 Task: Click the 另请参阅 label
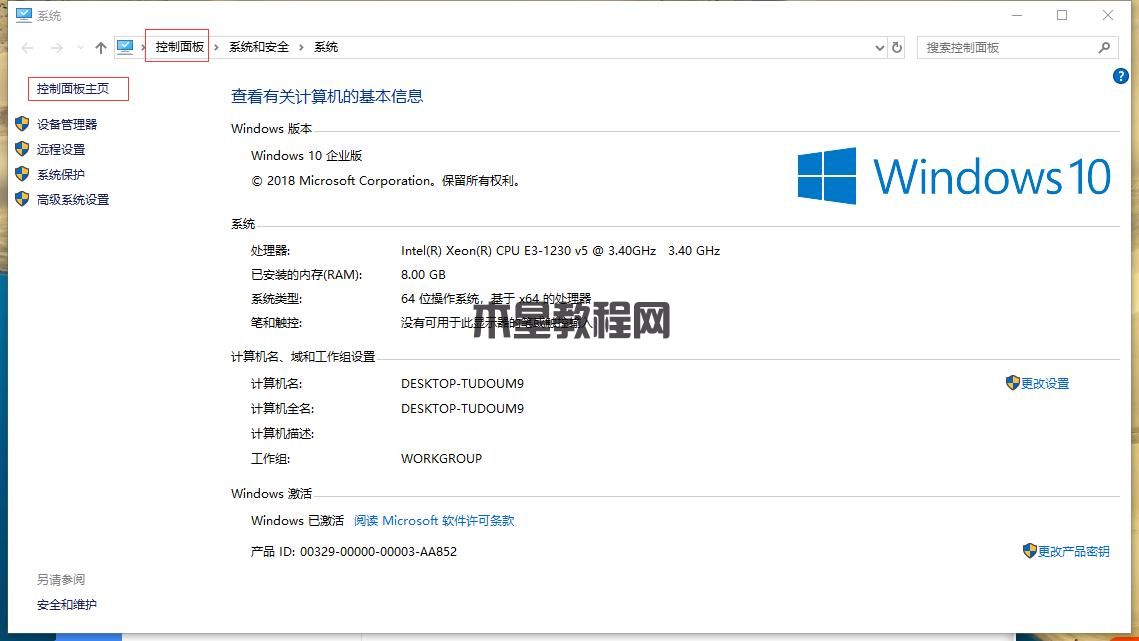61,579
